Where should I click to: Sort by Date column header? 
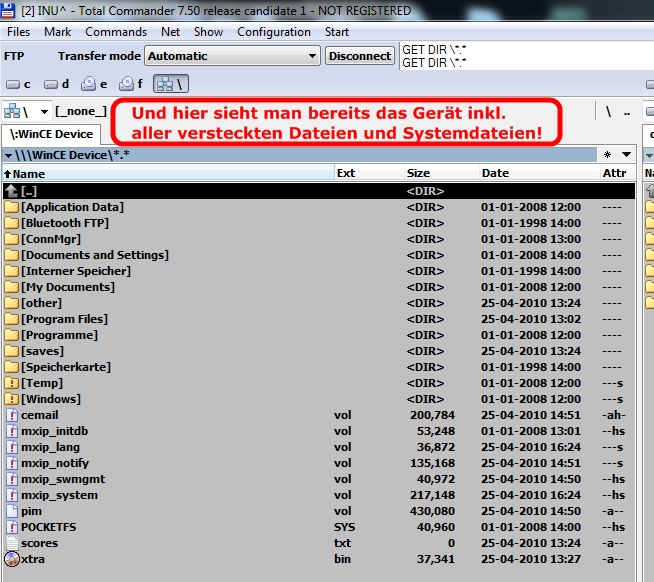(x=539, y=173)
